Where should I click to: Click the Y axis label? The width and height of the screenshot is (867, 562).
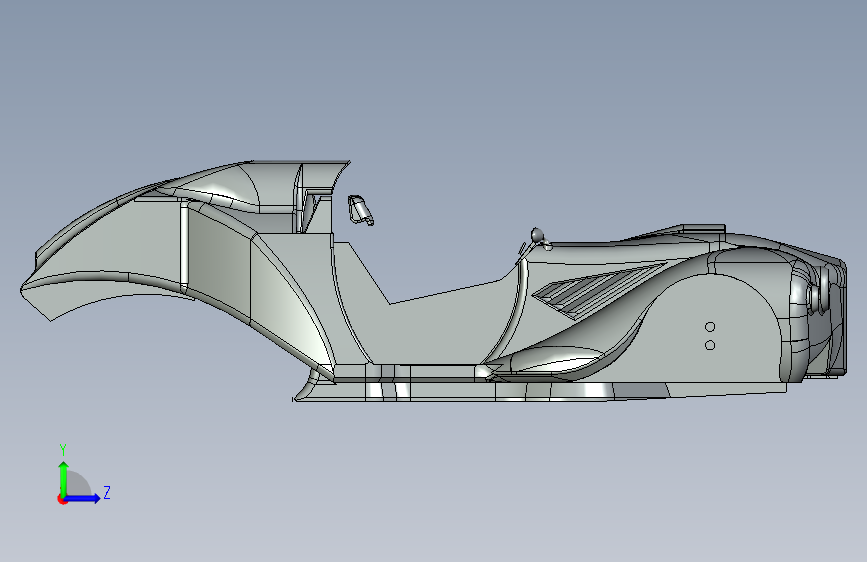[x=63, y=450]
